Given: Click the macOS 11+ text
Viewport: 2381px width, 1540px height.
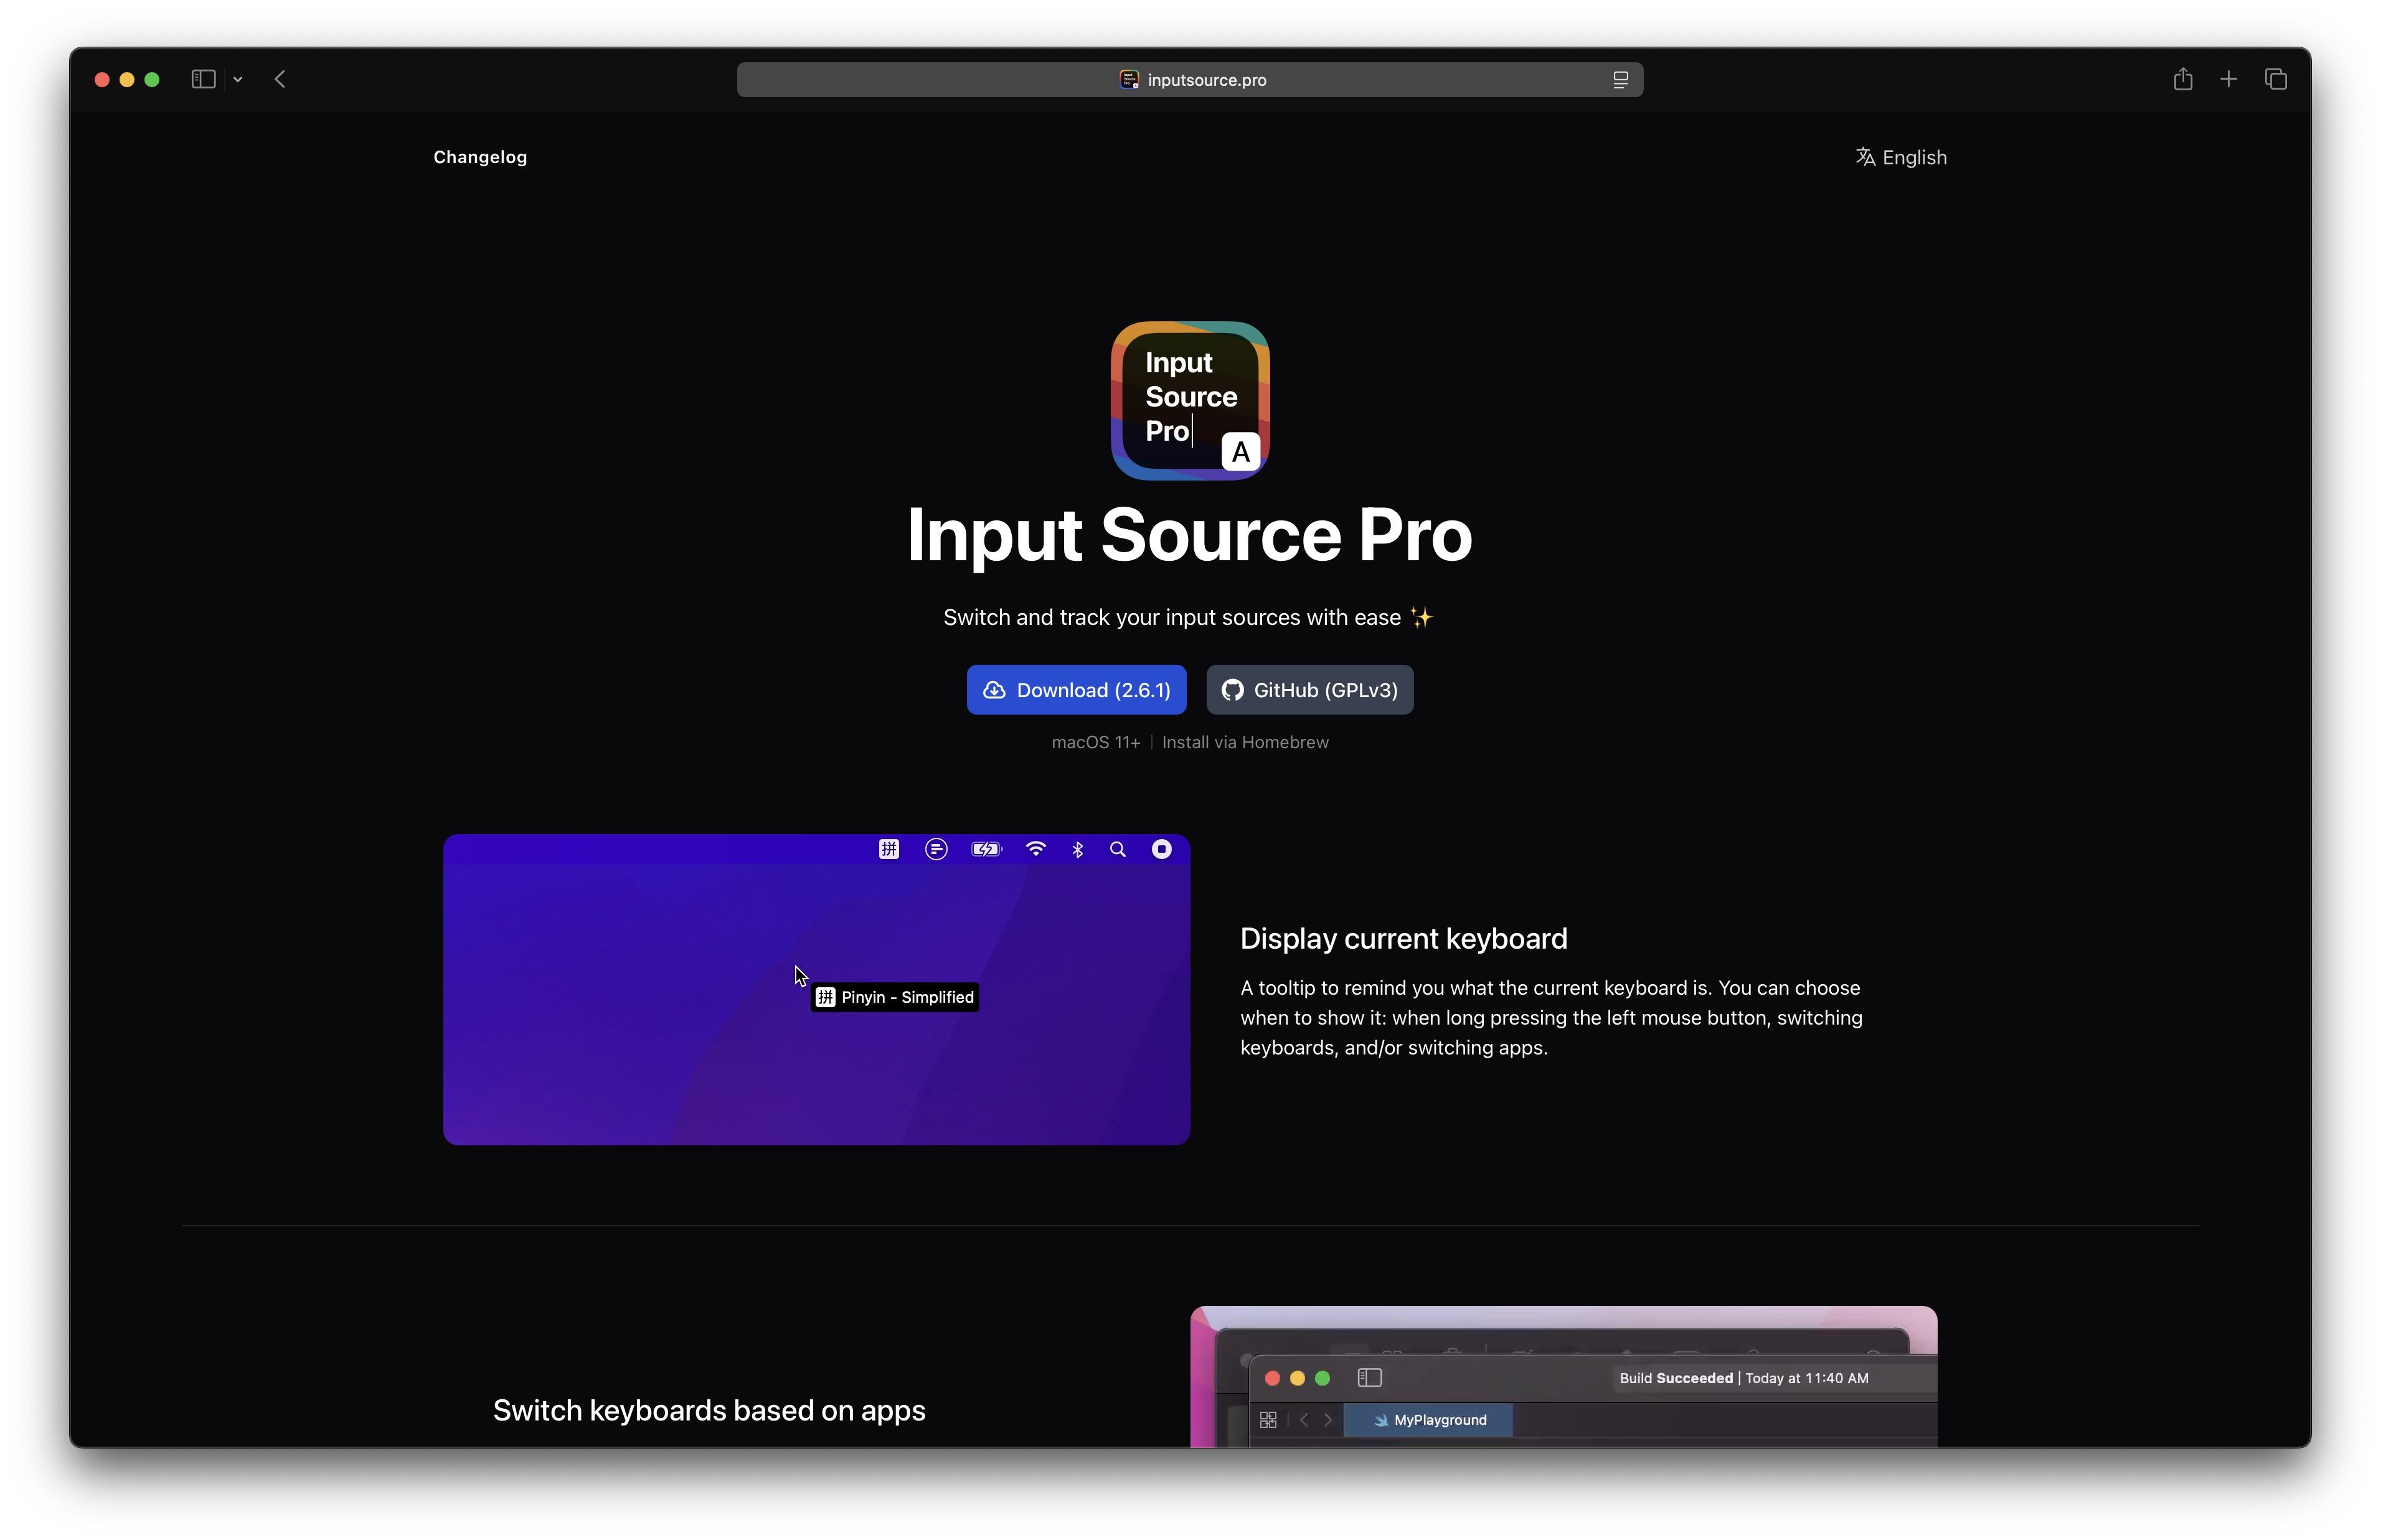Looking at the screenshot, I should click(1095, 742).
